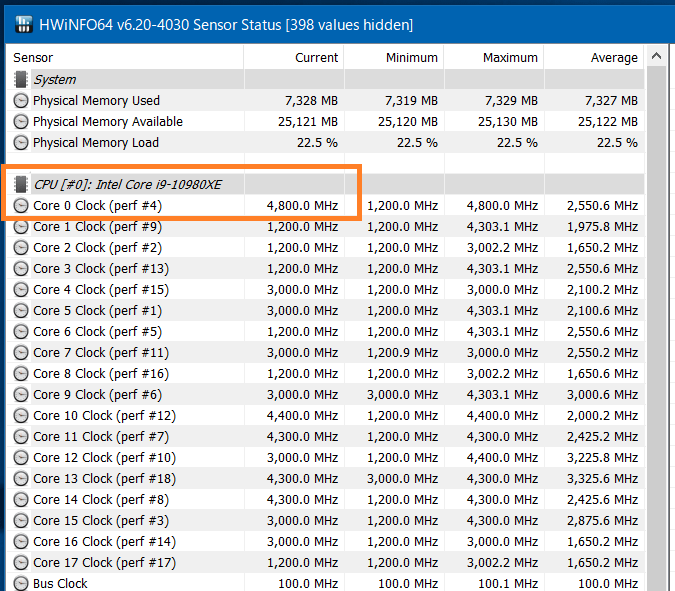
Task: Select Core 1 Clock (perf #9) label
Action: [98, 226]
